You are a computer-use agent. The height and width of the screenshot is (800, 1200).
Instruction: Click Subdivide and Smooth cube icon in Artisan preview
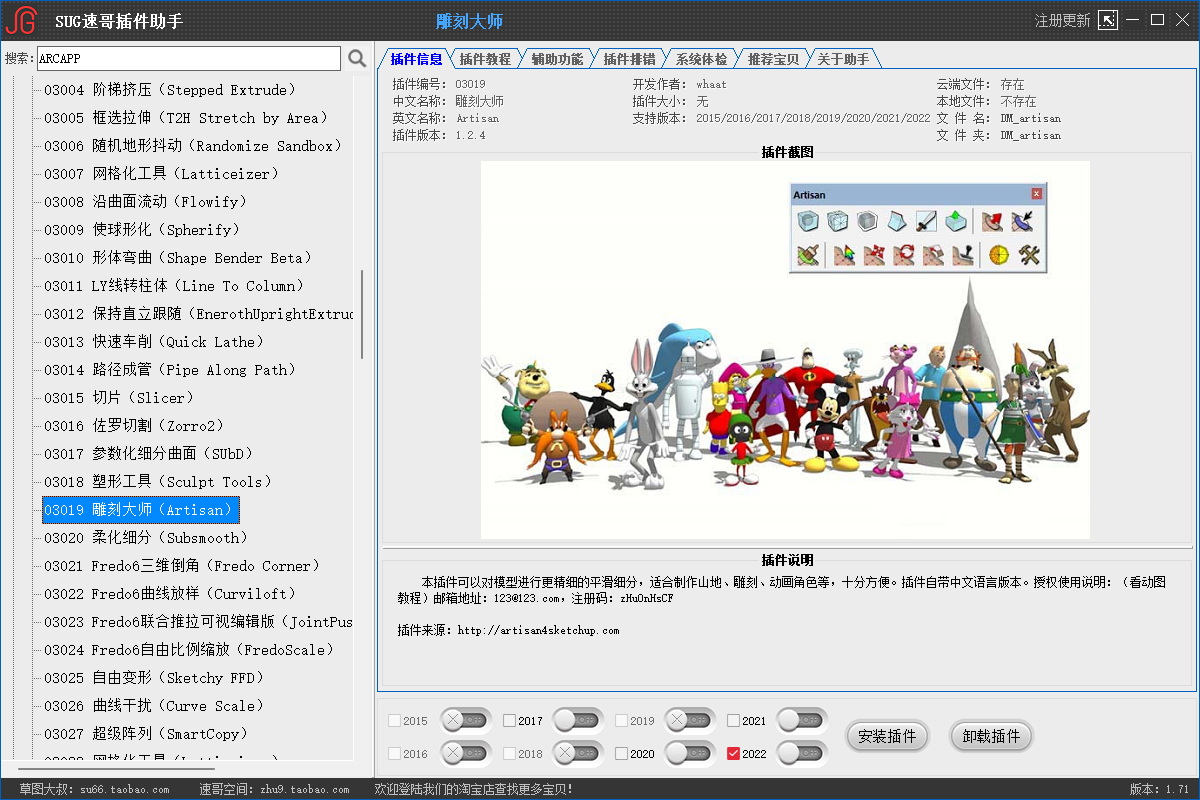click(808, 221)
